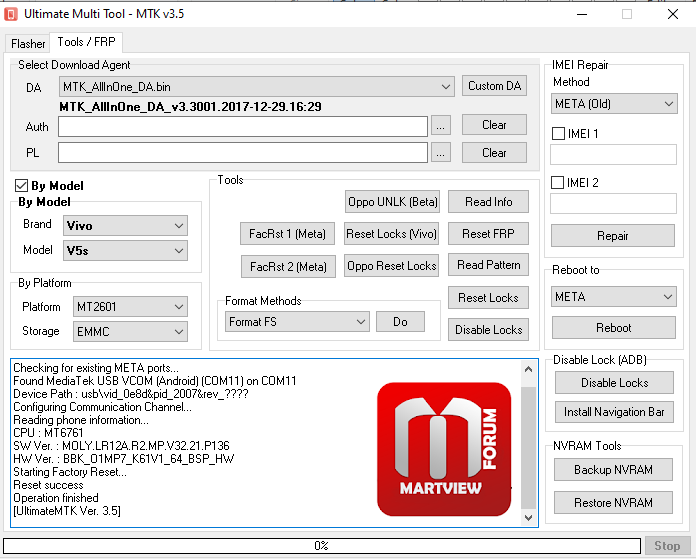Click the log scrollbar up arrow
696x559 pixels.
pos(528,369)
